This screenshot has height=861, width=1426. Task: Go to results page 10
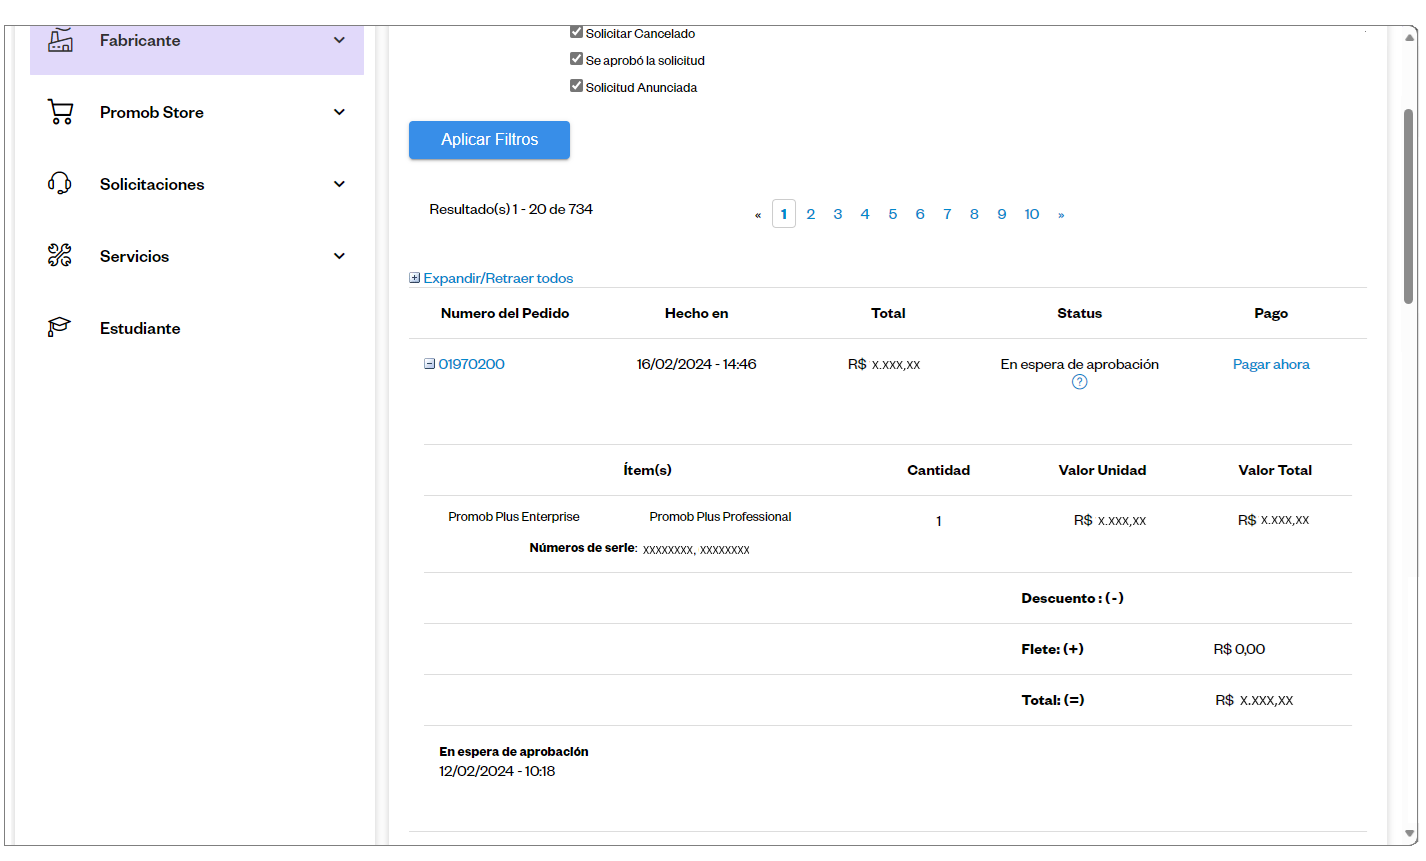point(1032,214)
